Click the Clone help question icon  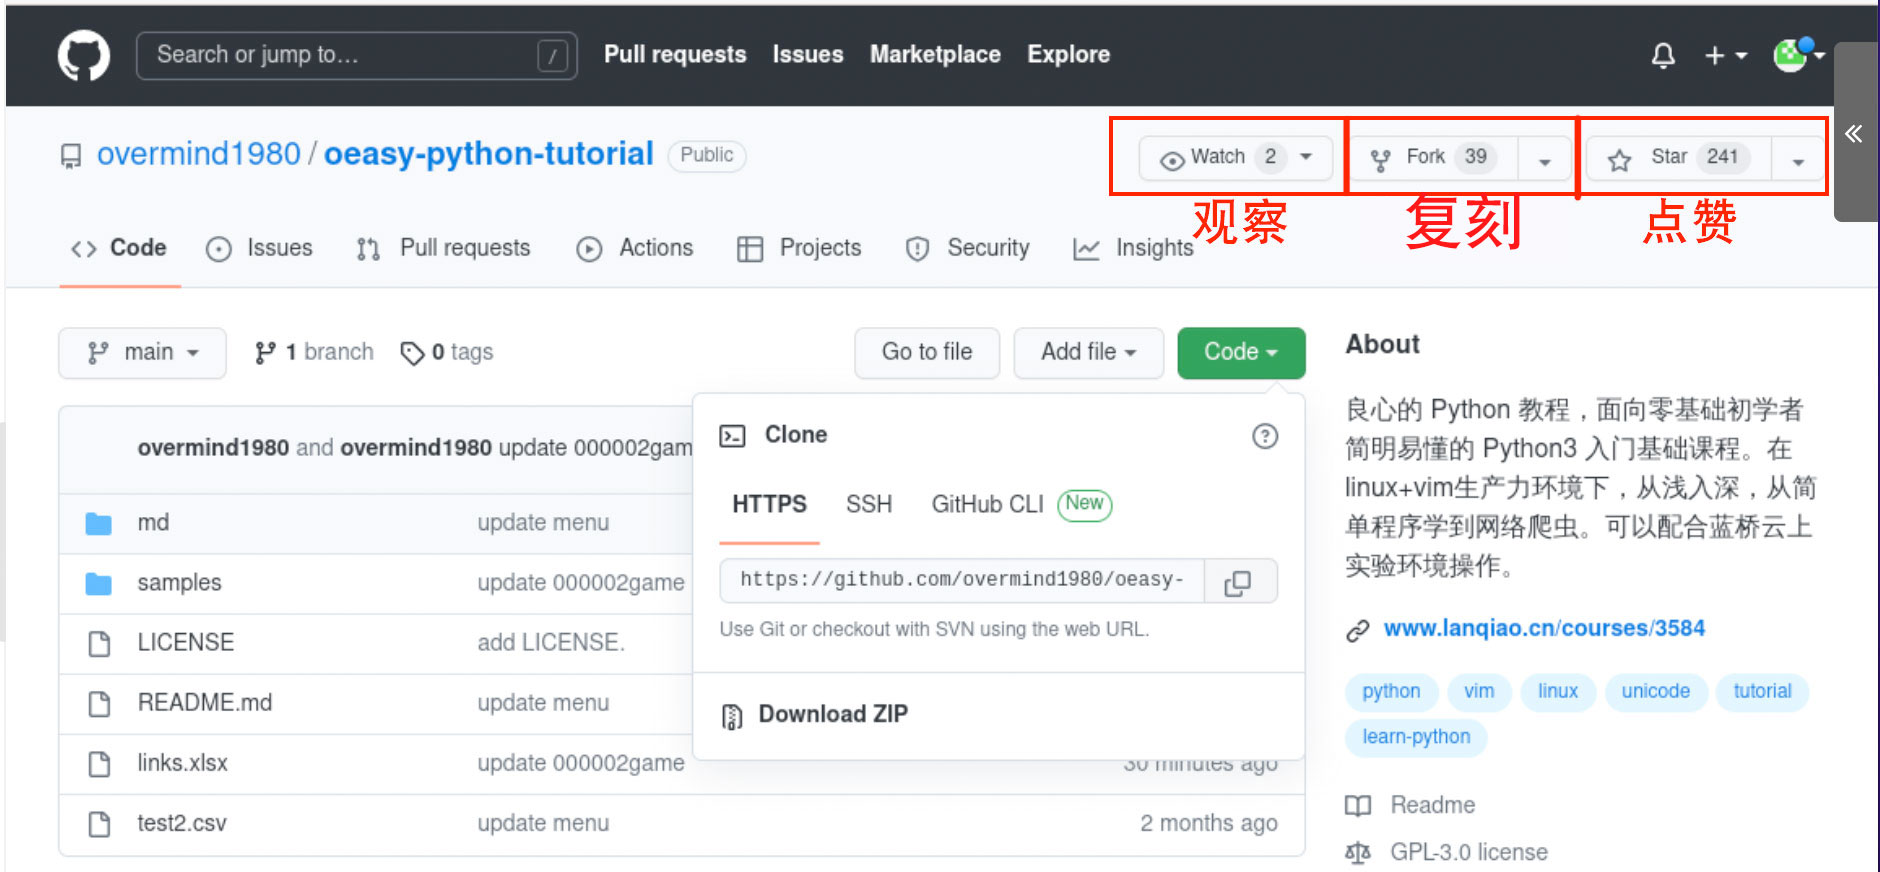point(1265,436)
